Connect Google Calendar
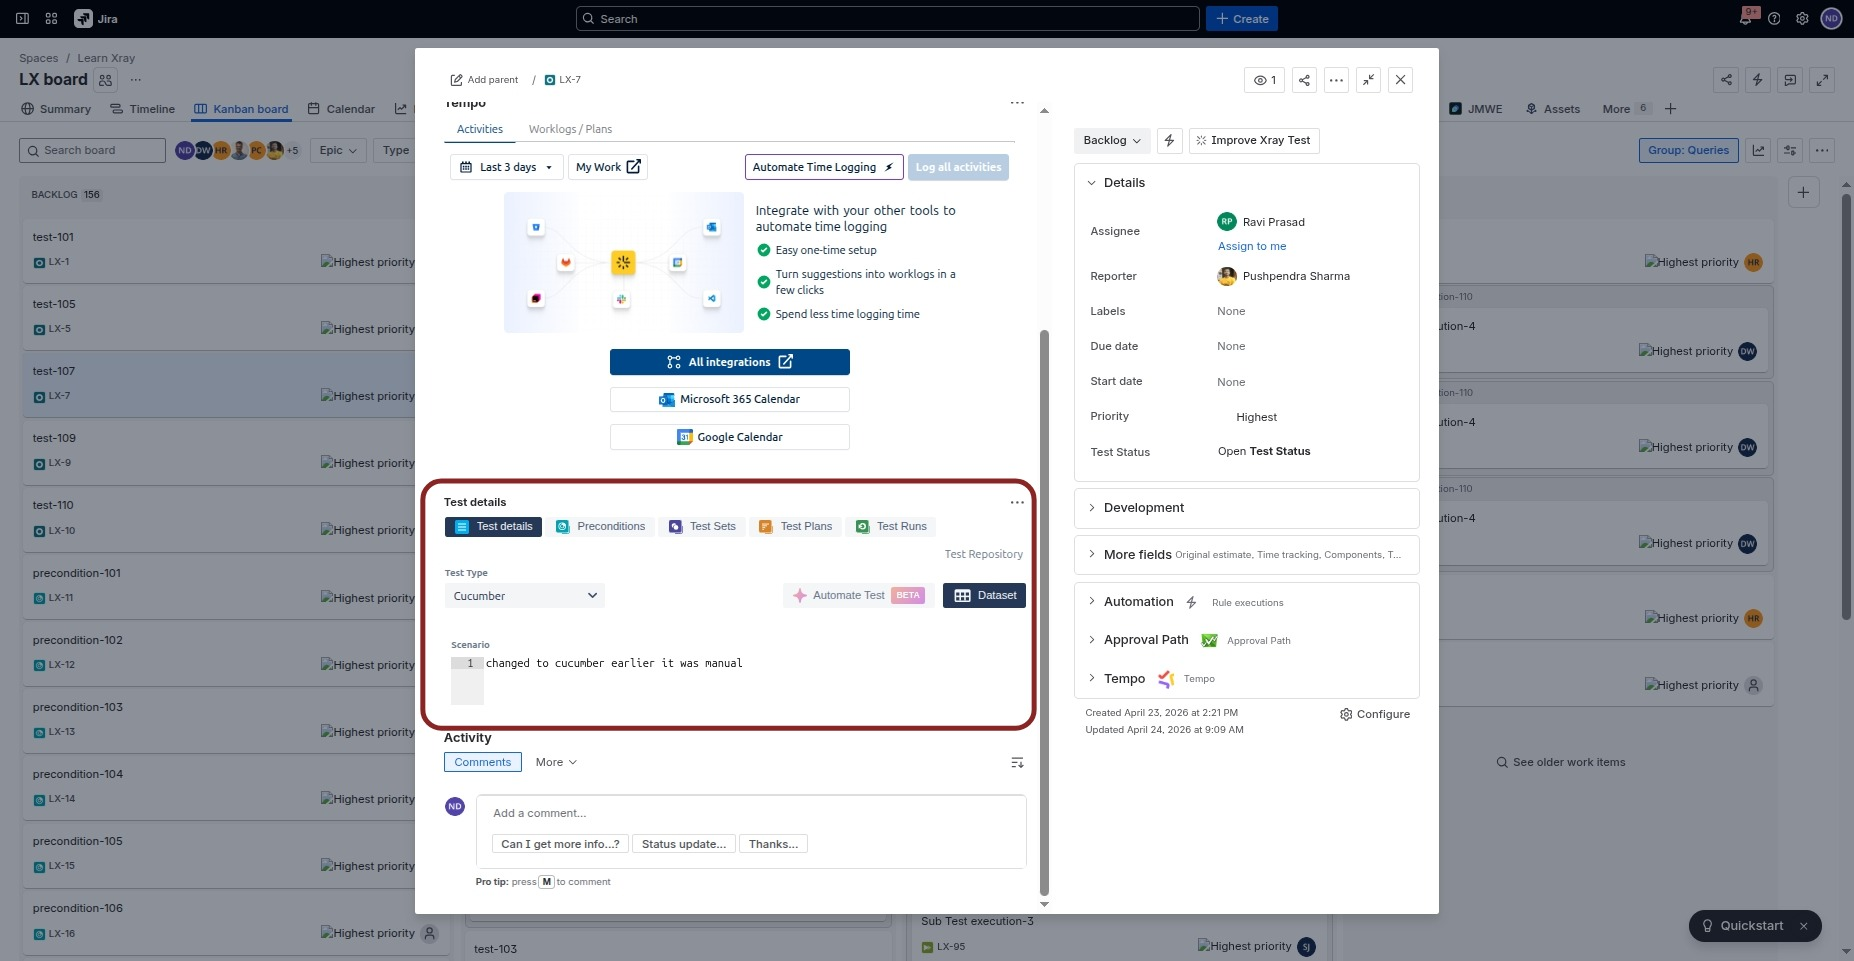The height and width of the screenshot is (961, 1854). [x=730, y=438]
